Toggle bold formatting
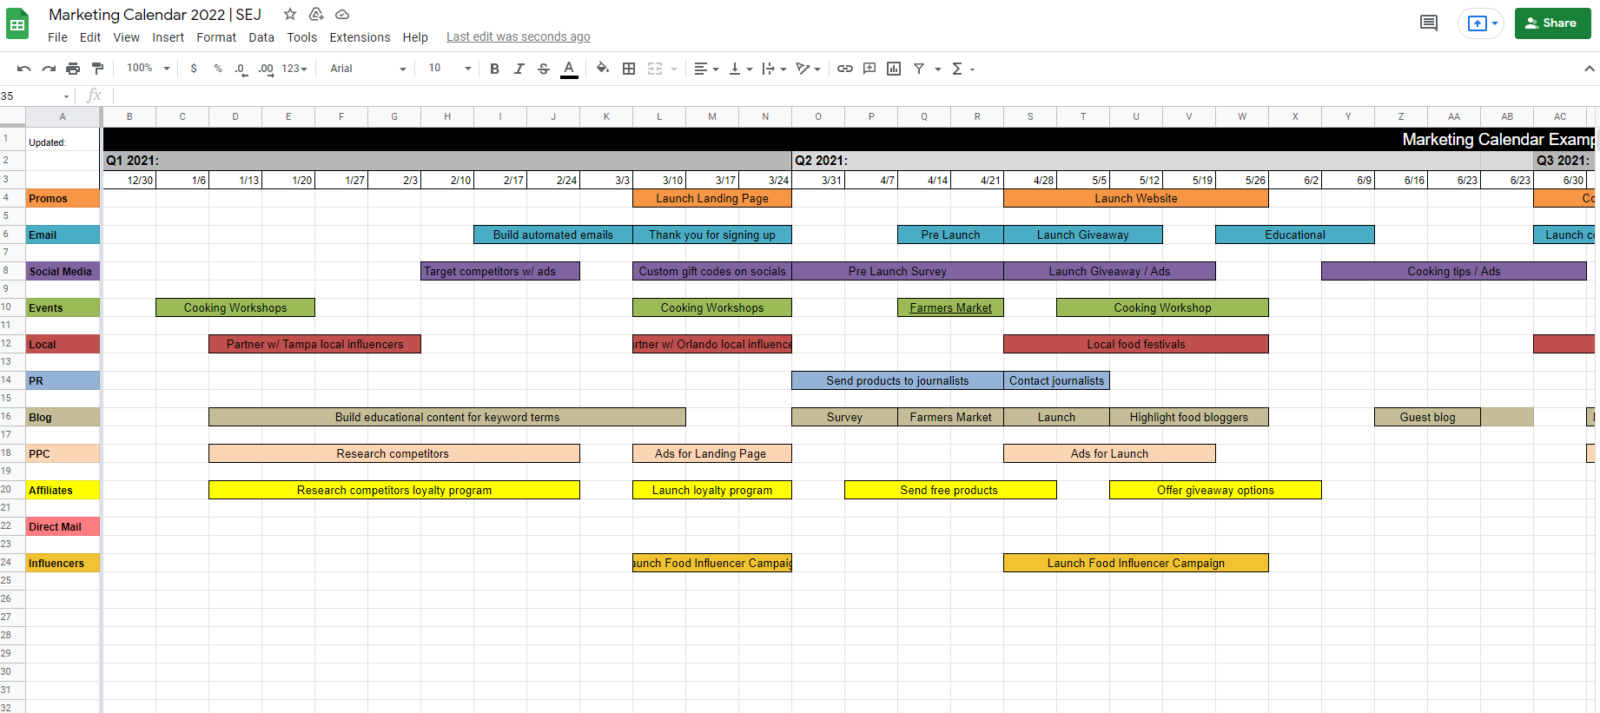This screenshot has width=1600, height=713. 494,69
